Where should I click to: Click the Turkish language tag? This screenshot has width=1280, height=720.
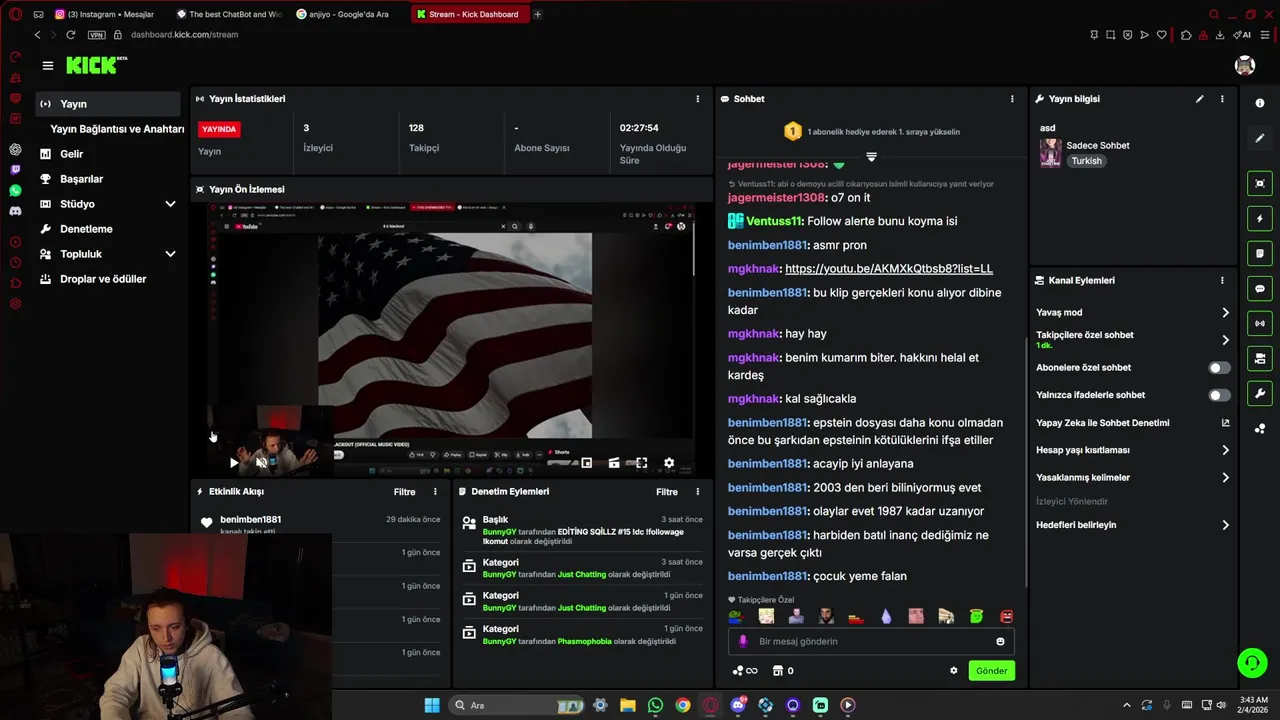pos(1086,161)
